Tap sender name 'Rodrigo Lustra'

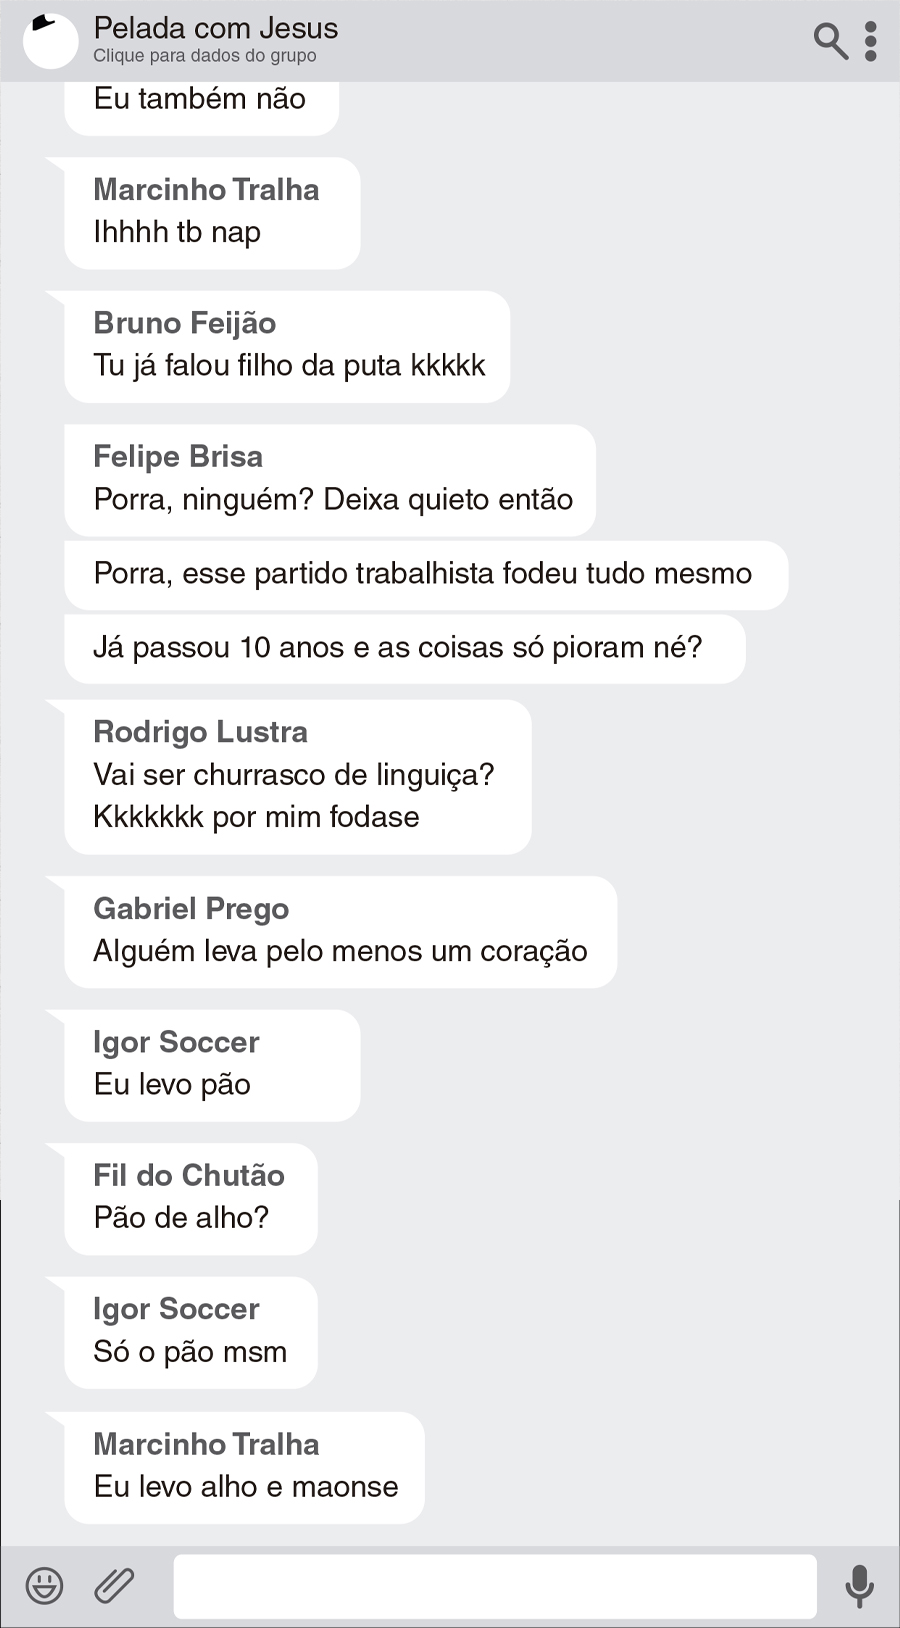click(x=200, y=732)
